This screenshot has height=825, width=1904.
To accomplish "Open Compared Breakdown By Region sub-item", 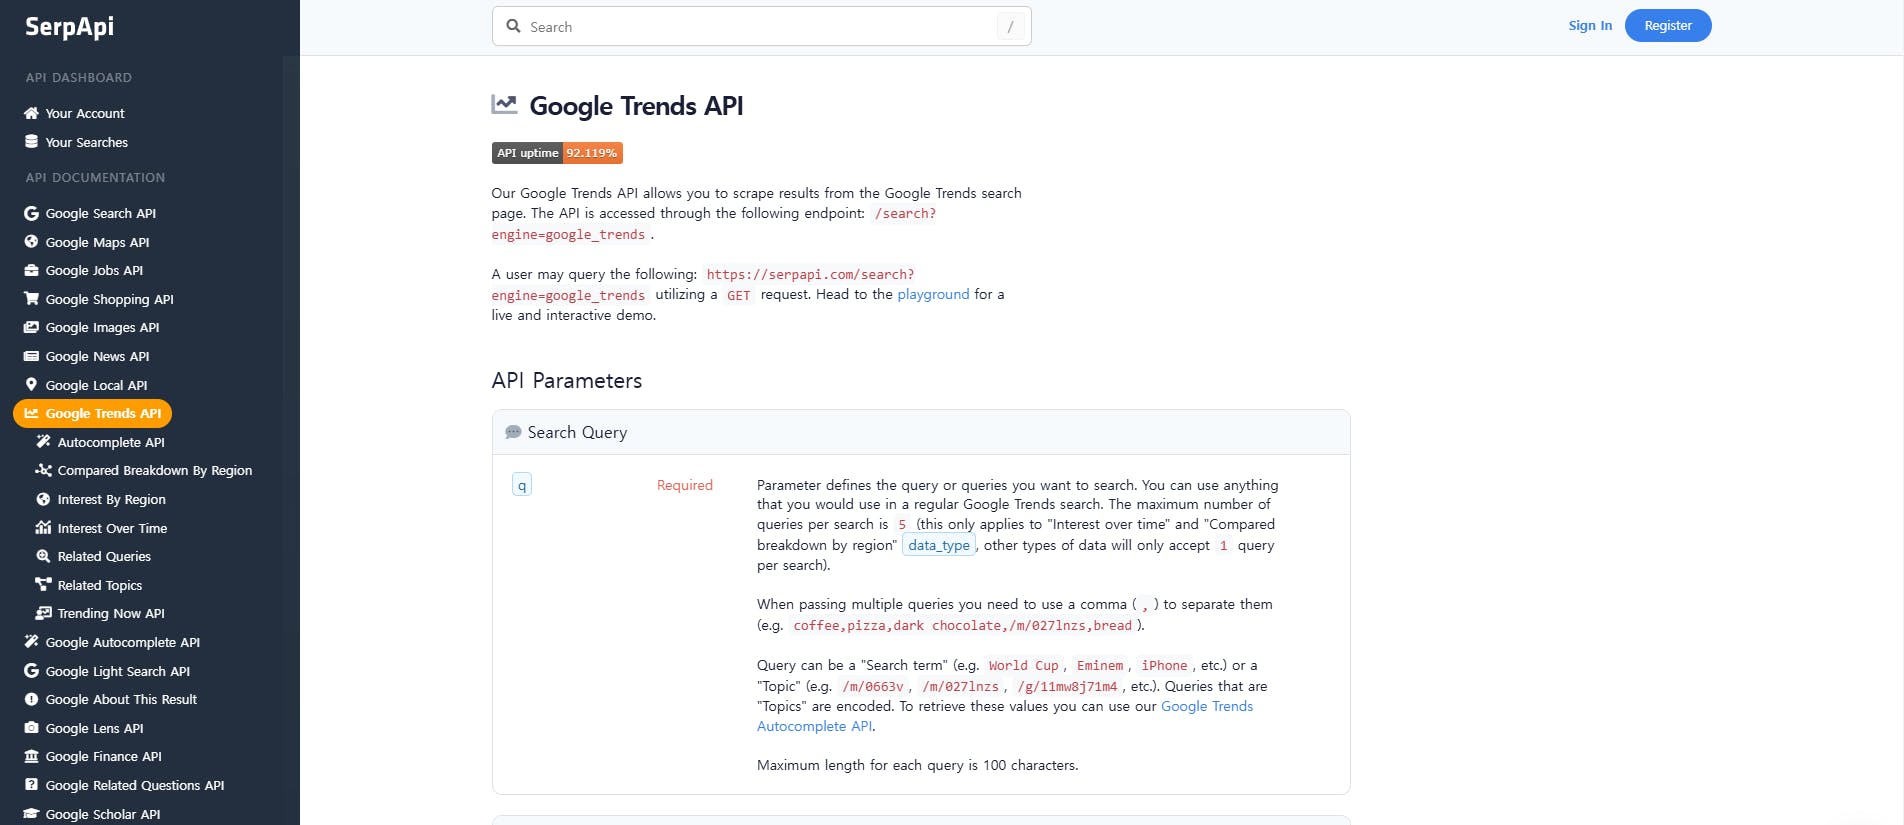I will tap(154, 471).
